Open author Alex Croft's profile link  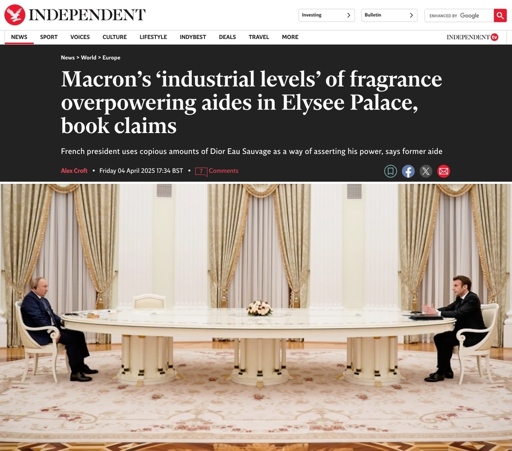74,171
